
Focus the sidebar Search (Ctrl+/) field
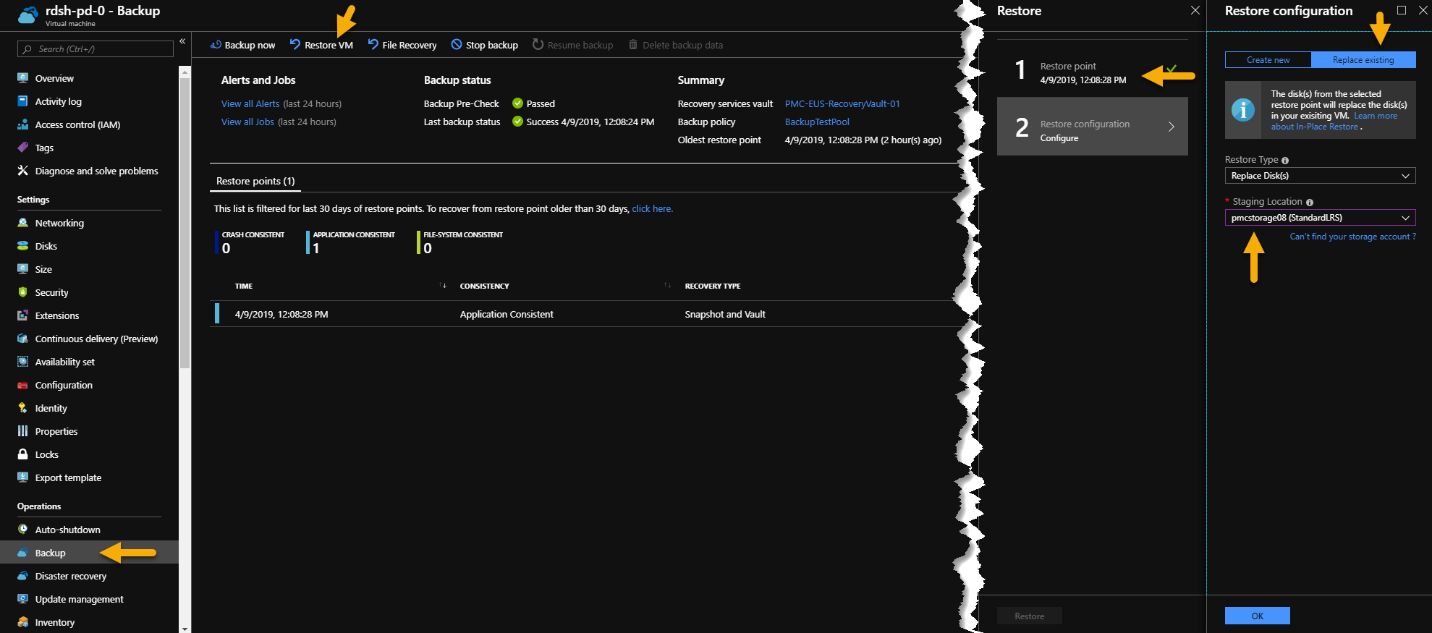(95, 48)
